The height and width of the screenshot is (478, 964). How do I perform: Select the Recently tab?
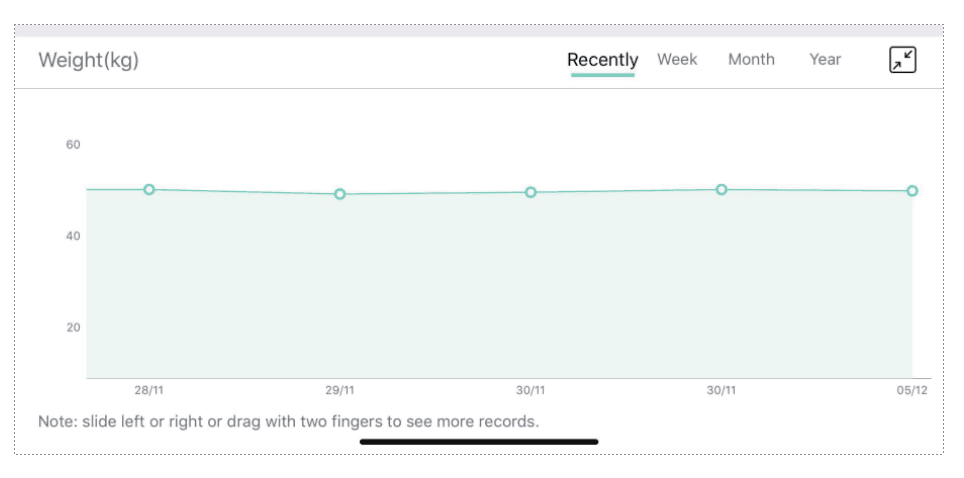(602, 60)
